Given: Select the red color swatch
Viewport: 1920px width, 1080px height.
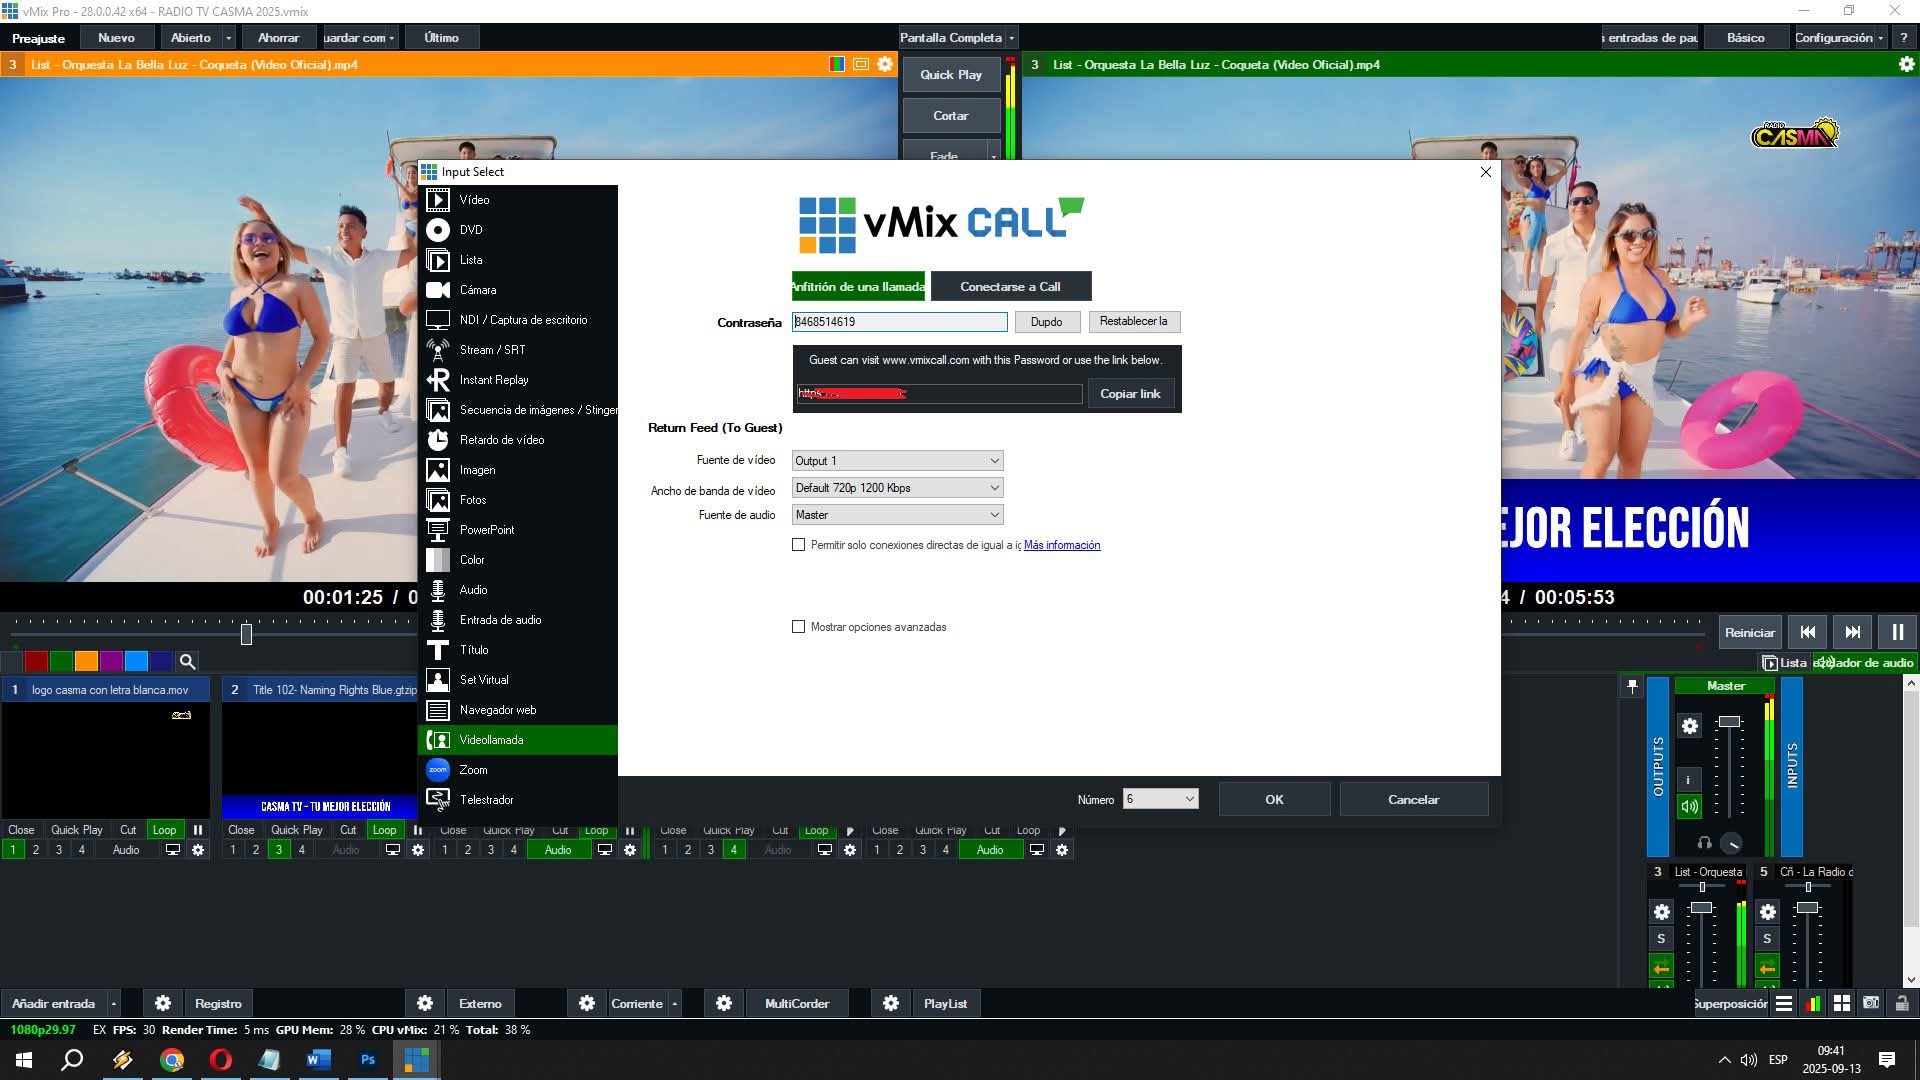Looking at the screenshot, I should [x=36, y=661].
